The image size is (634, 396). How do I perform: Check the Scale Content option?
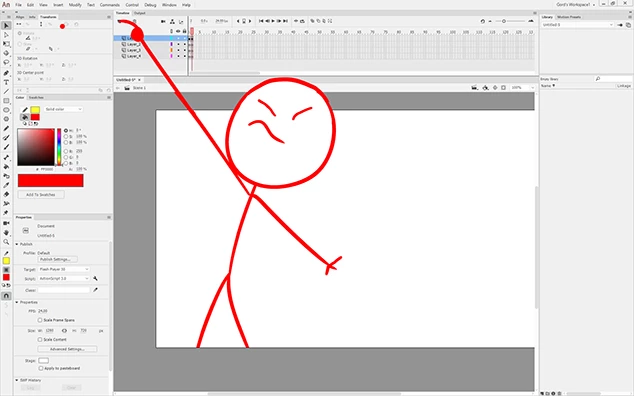click(x=40, y=339)
